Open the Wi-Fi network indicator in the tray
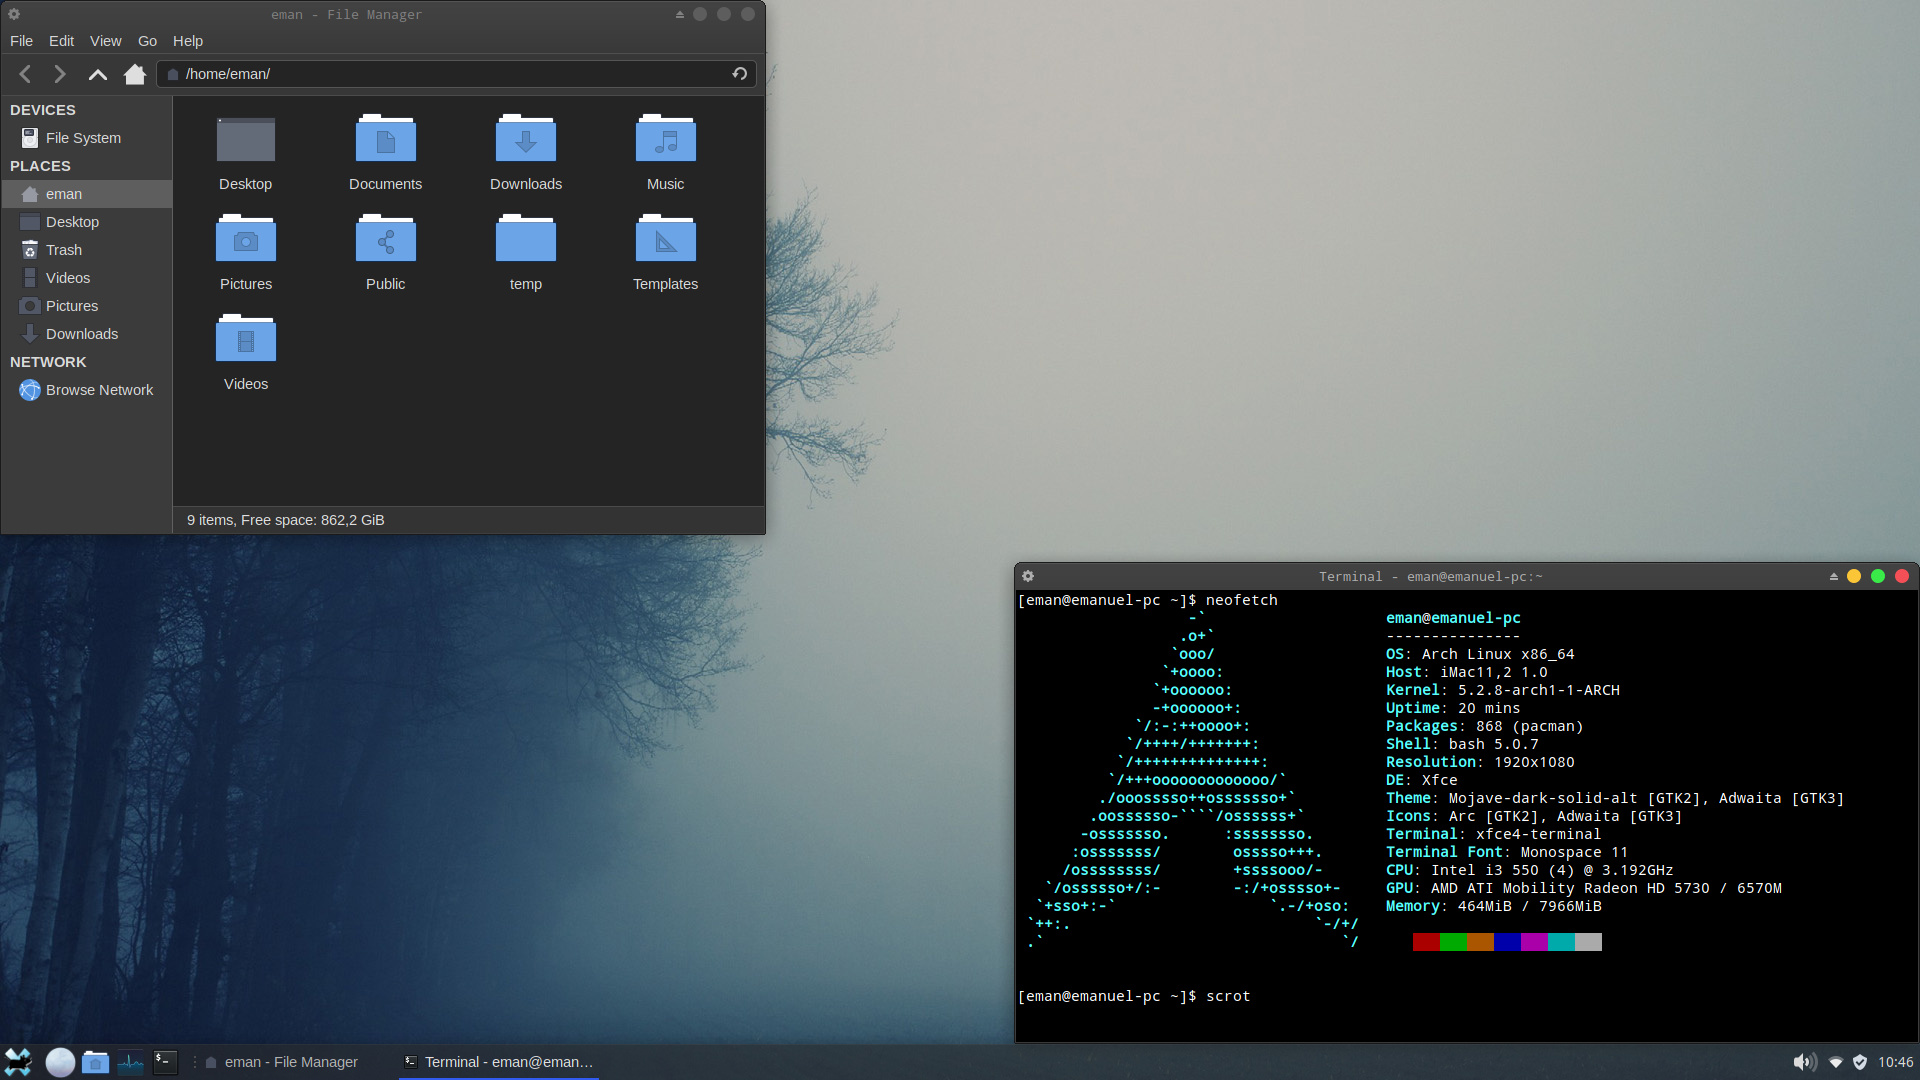The height and width of the screenshot is (1080, 1920). pyautogui.click(x=1836, y=1062)
